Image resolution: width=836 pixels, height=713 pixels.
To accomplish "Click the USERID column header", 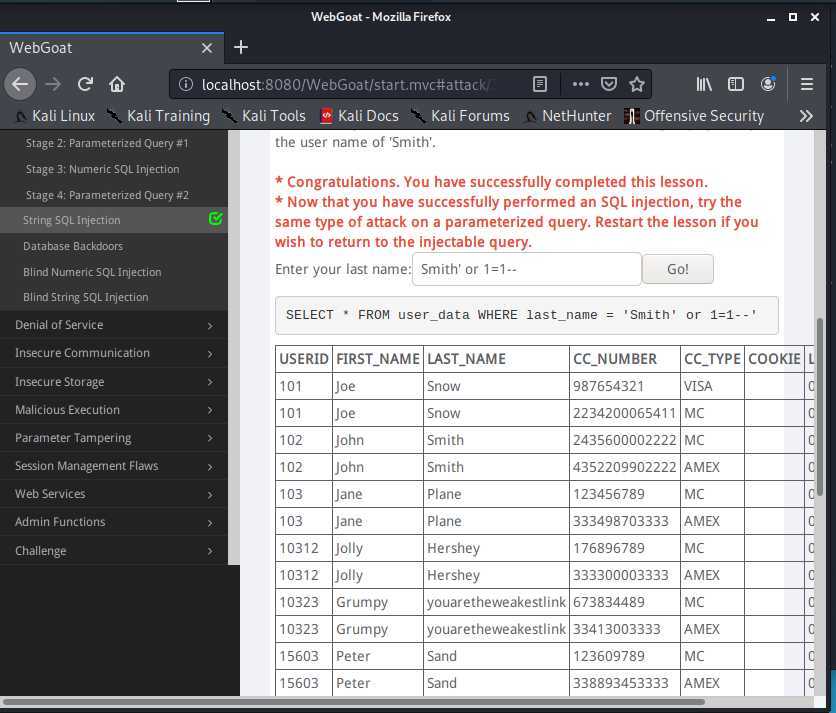I will [x=304, y=359].
